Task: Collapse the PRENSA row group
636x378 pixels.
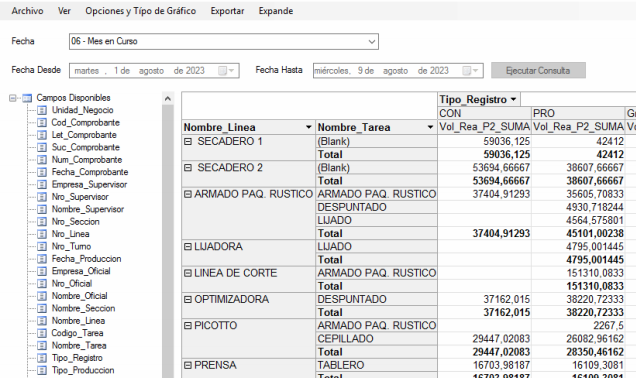Action: (x=188, y=365)
